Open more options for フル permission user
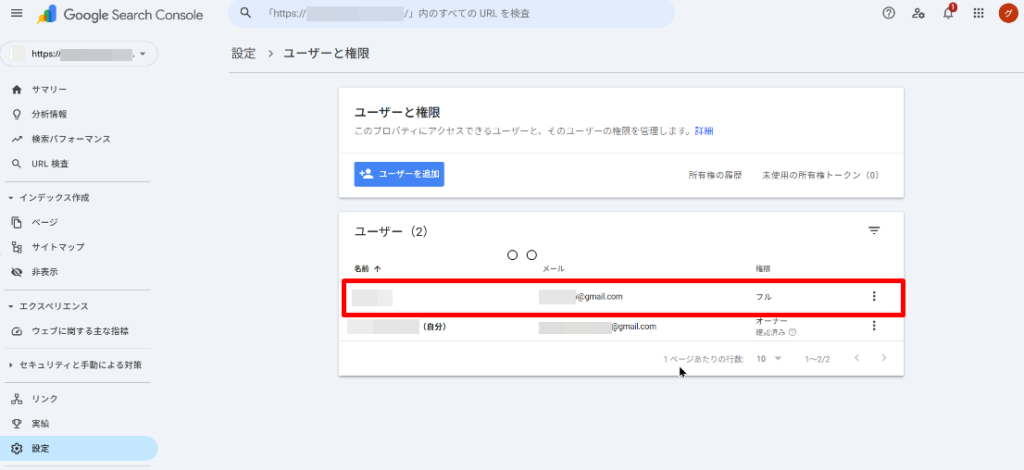 (874, 296)
